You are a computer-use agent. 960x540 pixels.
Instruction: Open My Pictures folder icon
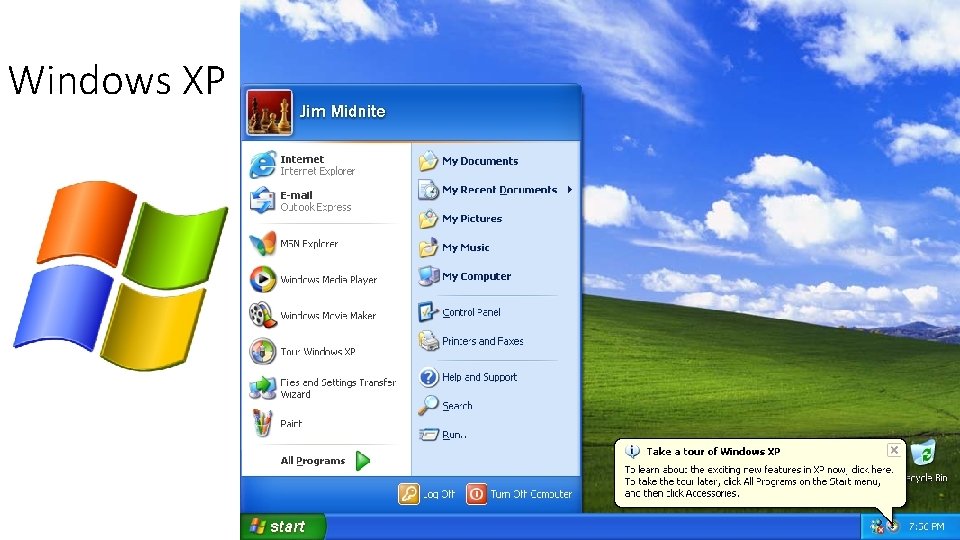429,219
